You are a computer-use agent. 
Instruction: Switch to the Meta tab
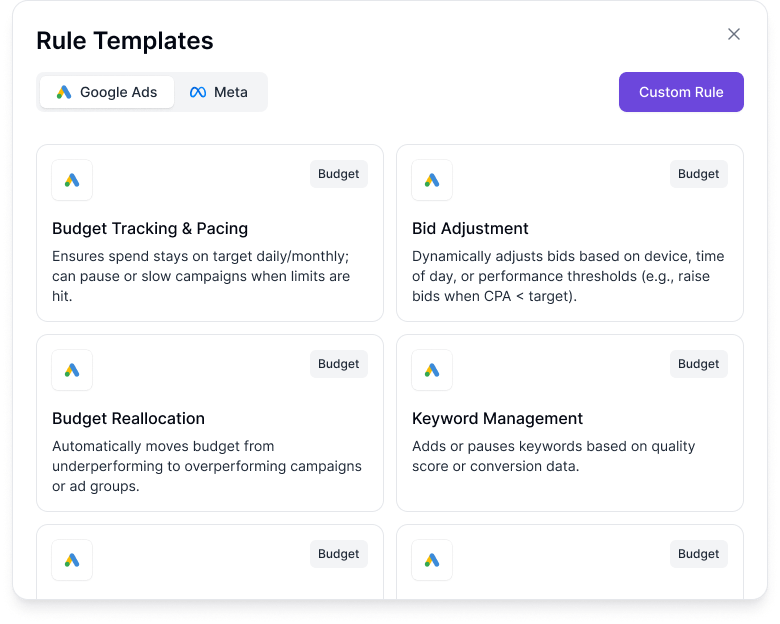pos(219,92)
